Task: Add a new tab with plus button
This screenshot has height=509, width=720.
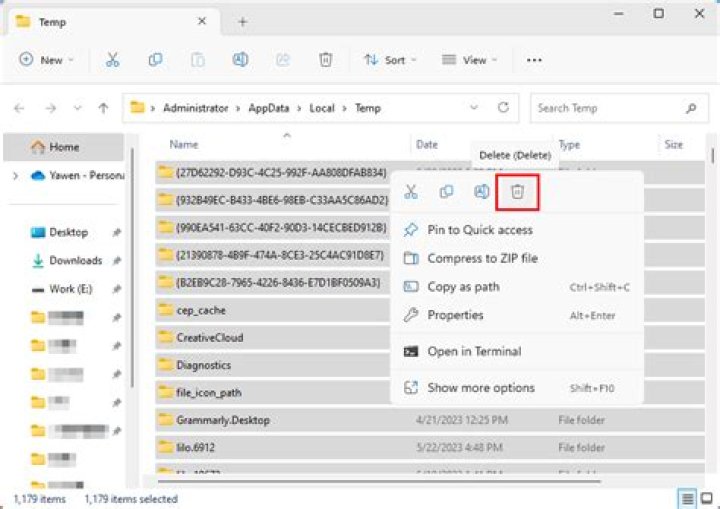Action: click(x=242, y=21)
